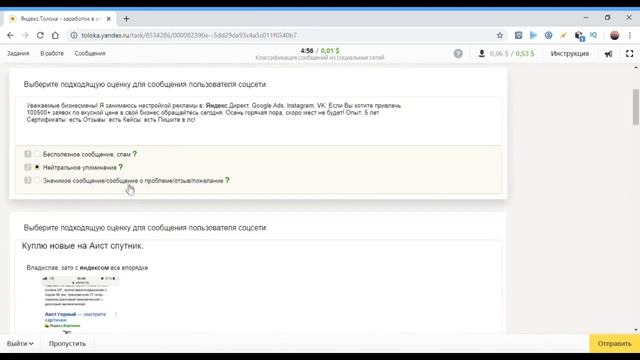Viewport: 640px width, 360px height.
Task: Click the browser forward arrow
Action: point(25,36)
